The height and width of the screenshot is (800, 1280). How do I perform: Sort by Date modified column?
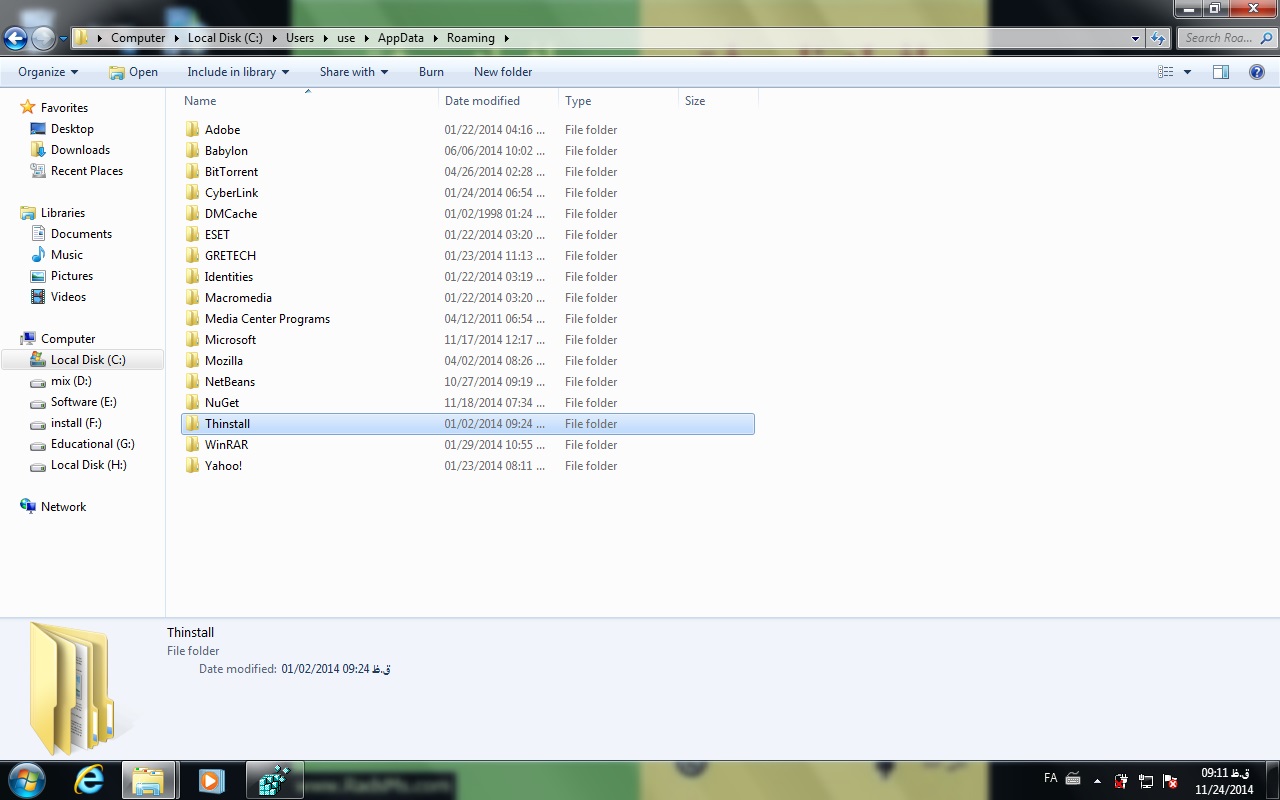point(498,101)
